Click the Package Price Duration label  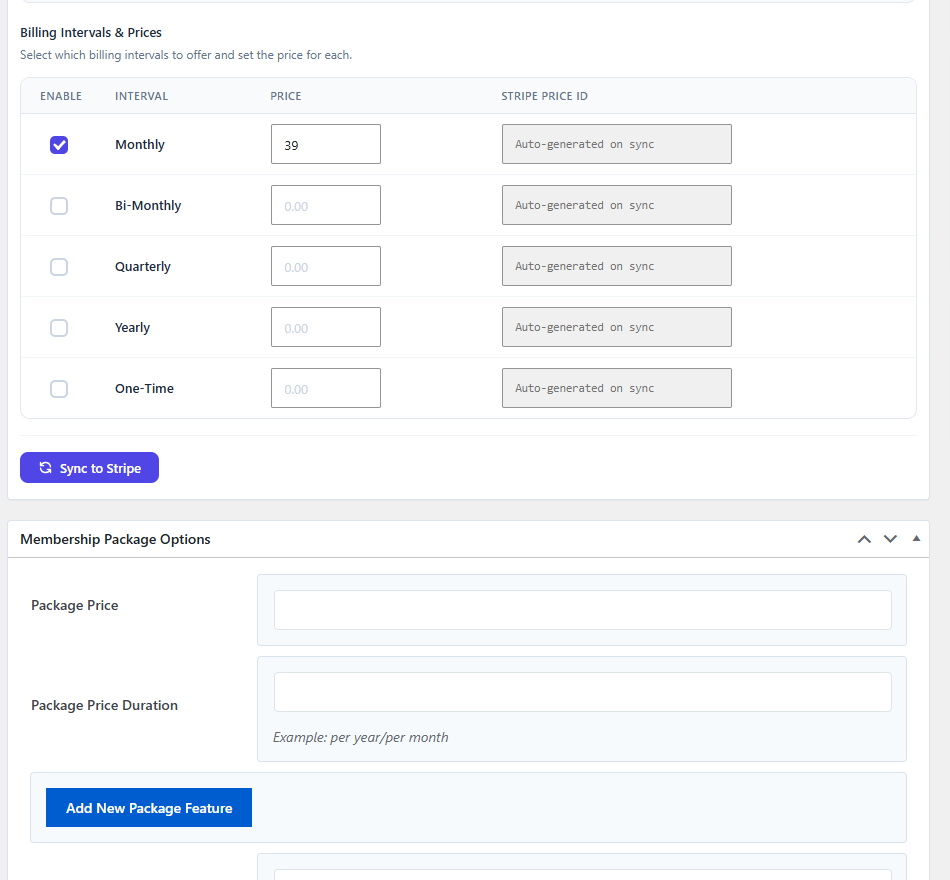[x=104, y=705]
